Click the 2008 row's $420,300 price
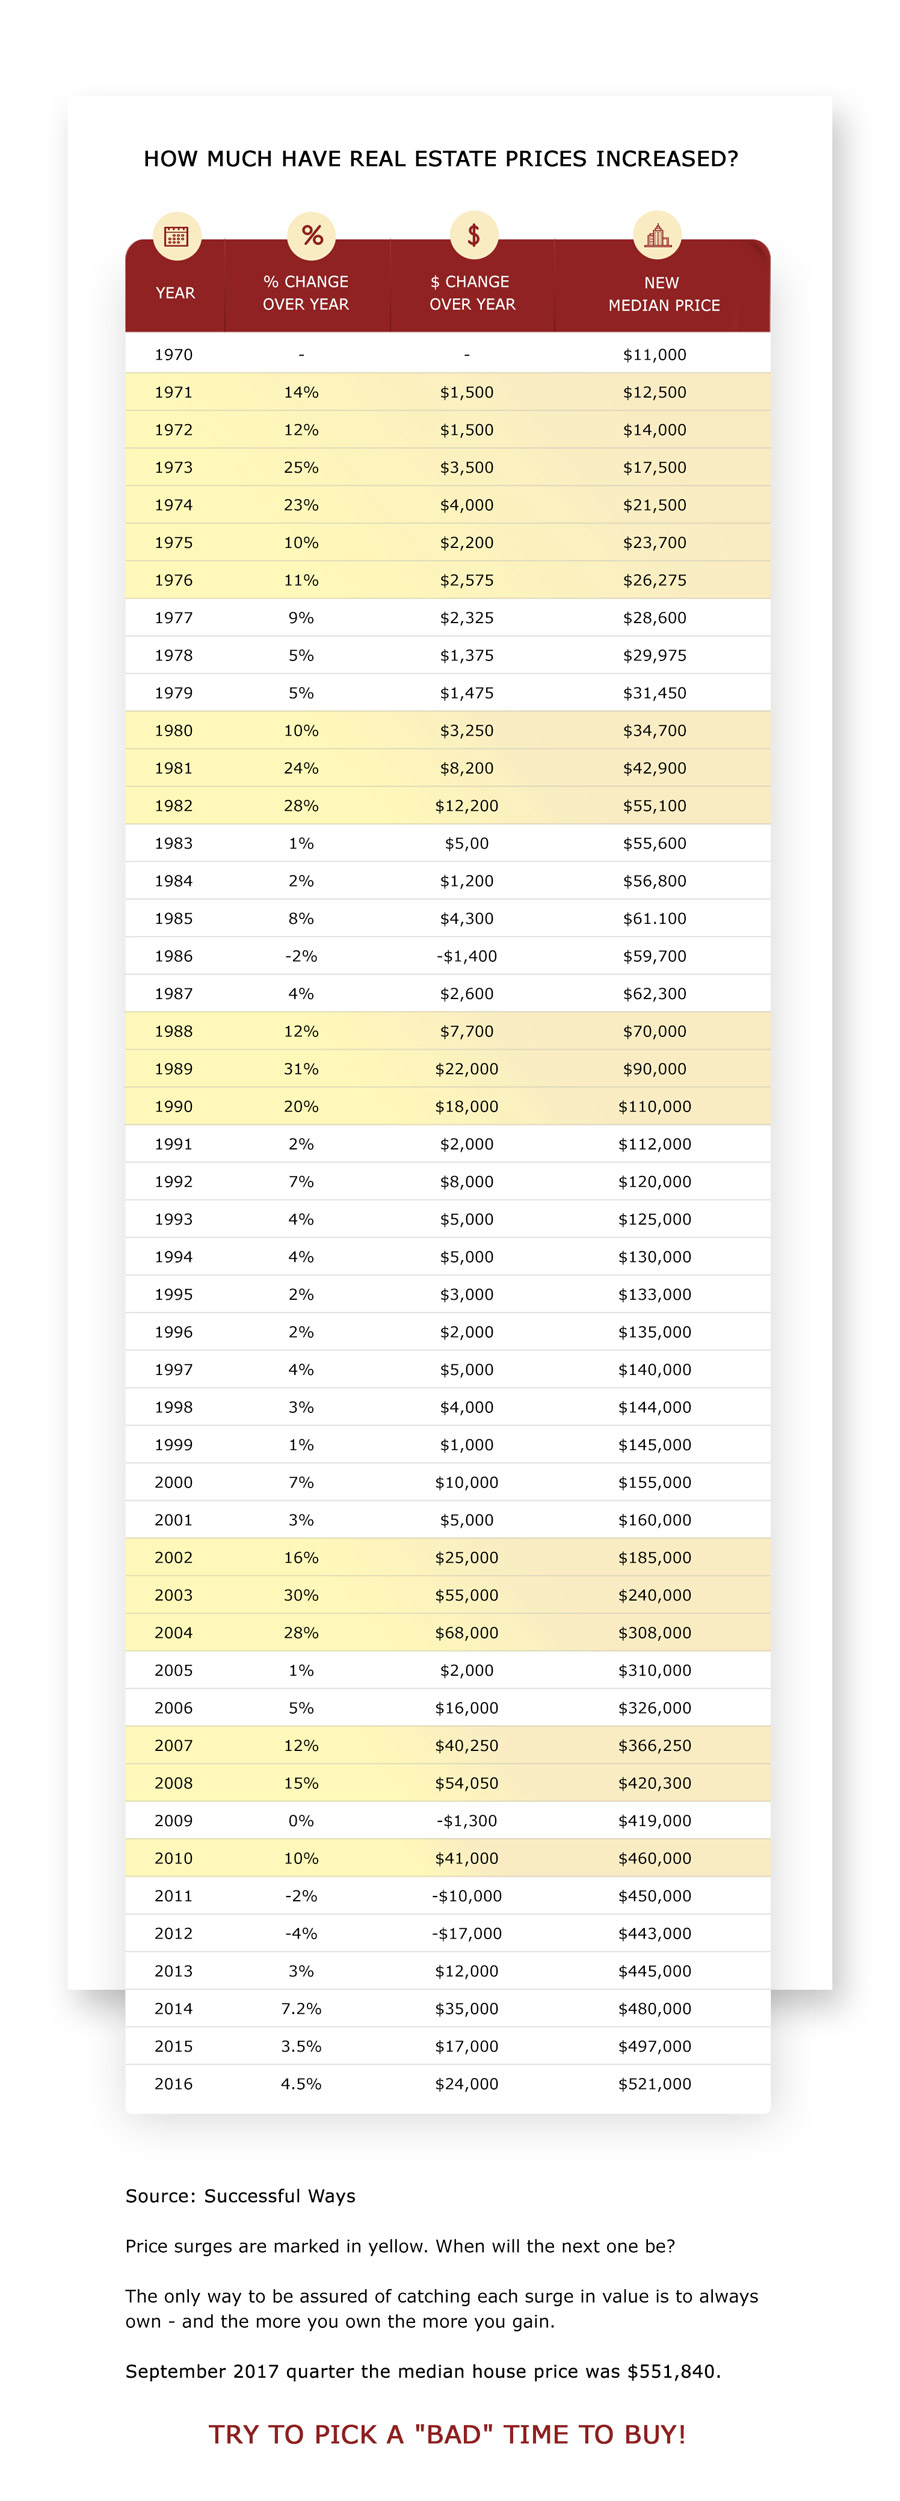900x2501 pixels. pyautogui.click(x=654, y=1783)
